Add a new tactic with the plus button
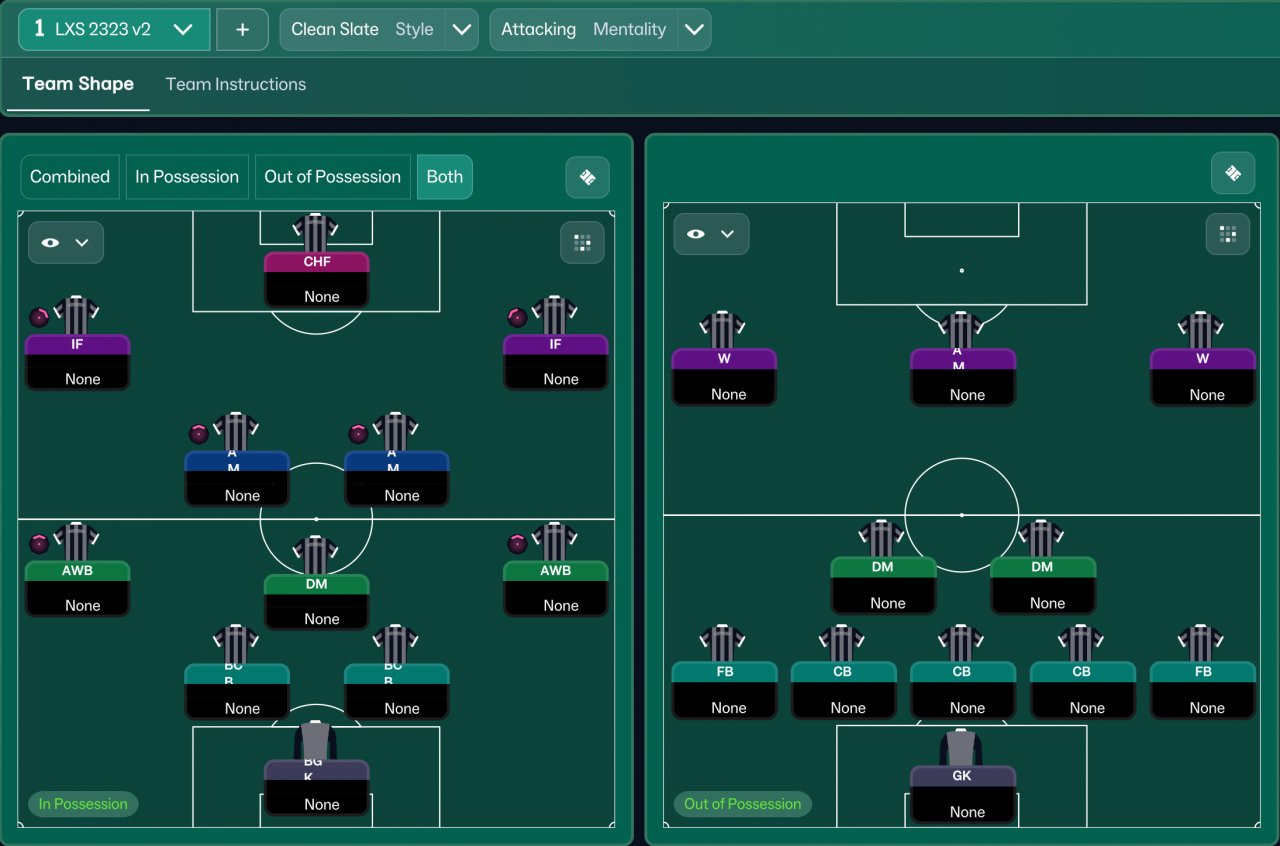The width and height of the screenshot is (1280, 846). pyautogui.click(x=242, y=29)
